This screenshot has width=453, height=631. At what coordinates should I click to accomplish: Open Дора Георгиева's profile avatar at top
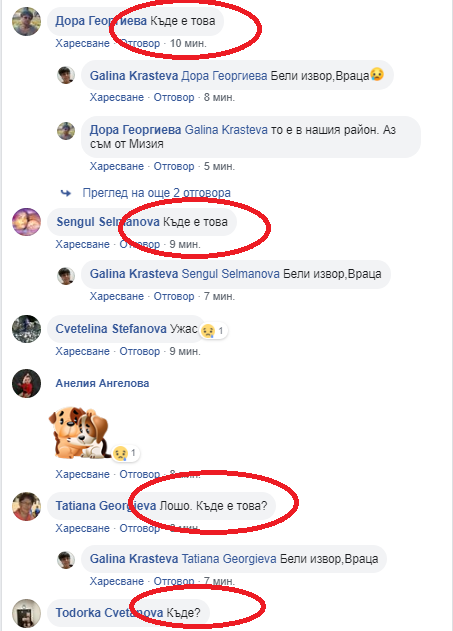(27, 22)
